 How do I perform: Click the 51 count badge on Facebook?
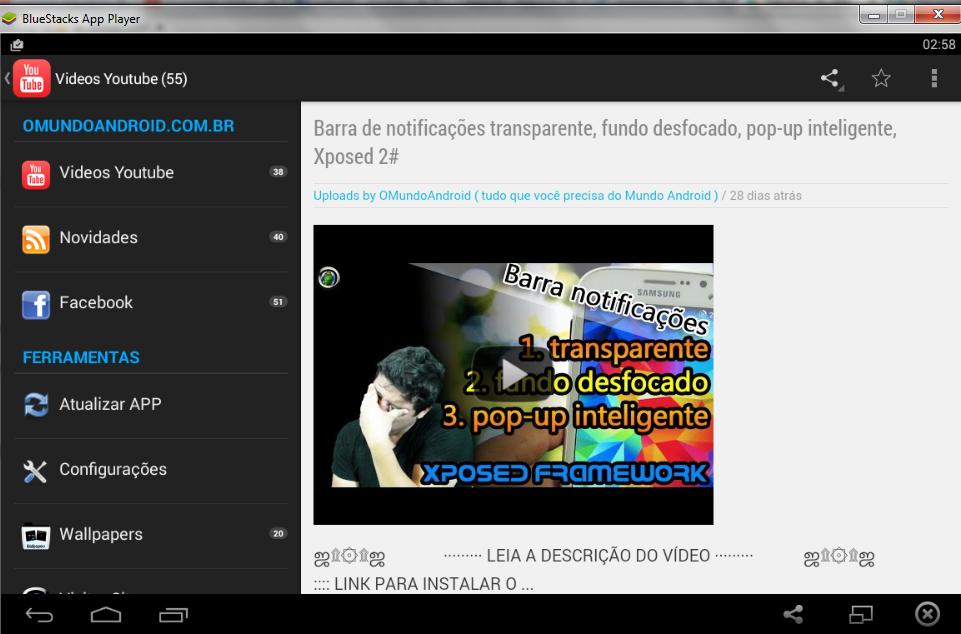[278, 302]
